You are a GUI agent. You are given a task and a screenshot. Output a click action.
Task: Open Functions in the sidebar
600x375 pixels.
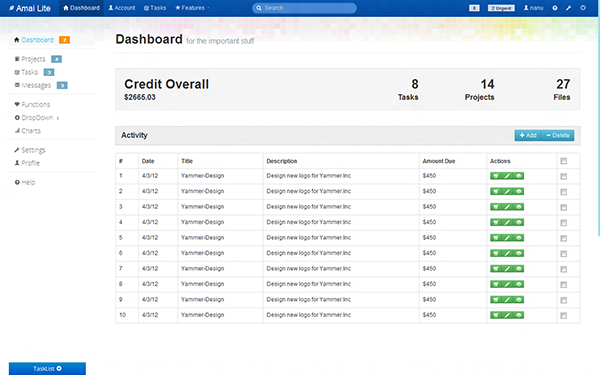(32, 104)
